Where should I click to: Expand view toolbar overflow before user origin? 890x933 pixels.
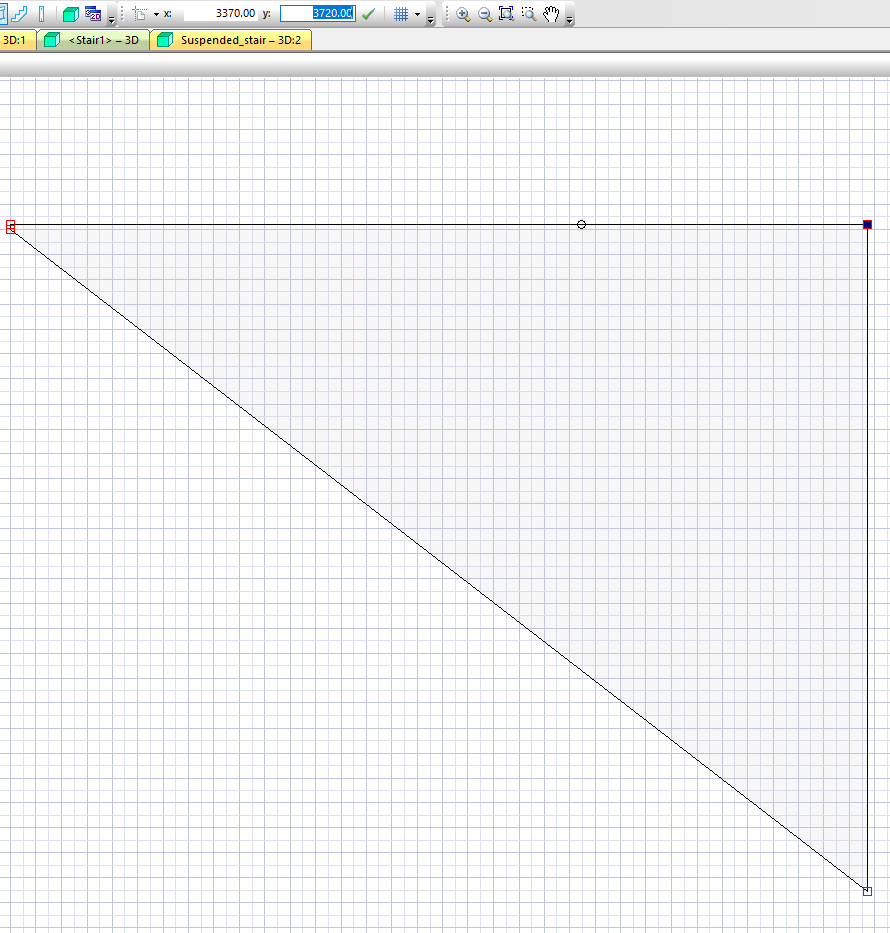pyautogui.click(x=111, y=20)
